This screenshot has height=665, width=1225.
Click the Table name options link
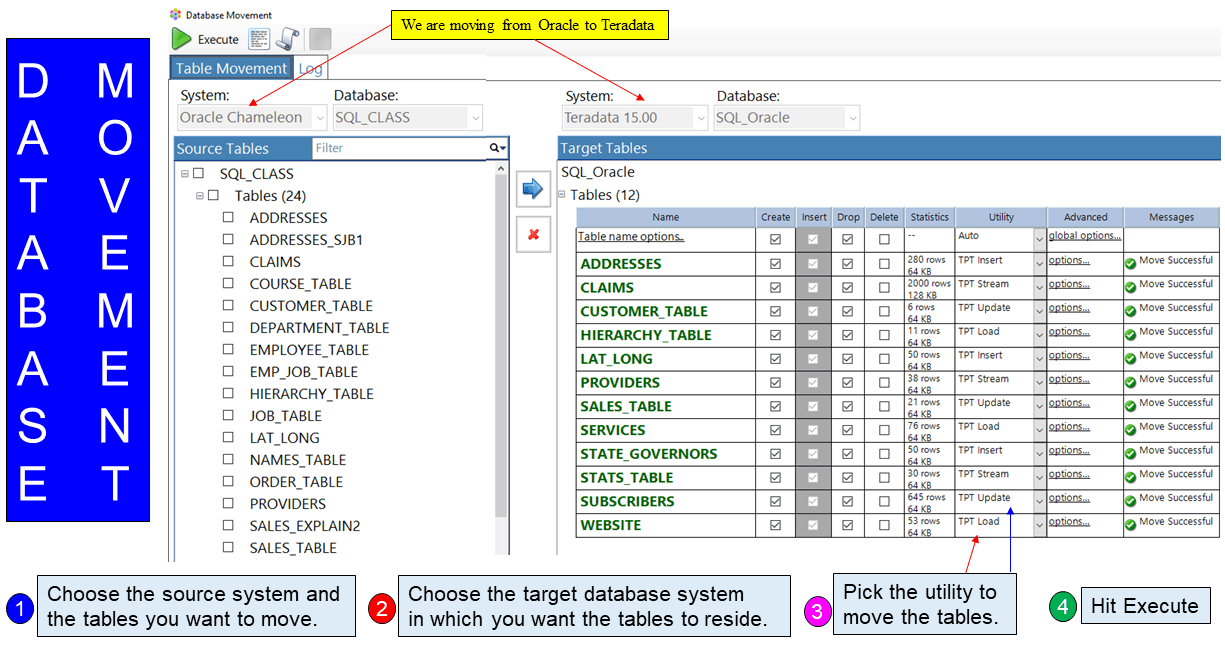[631, 237]
